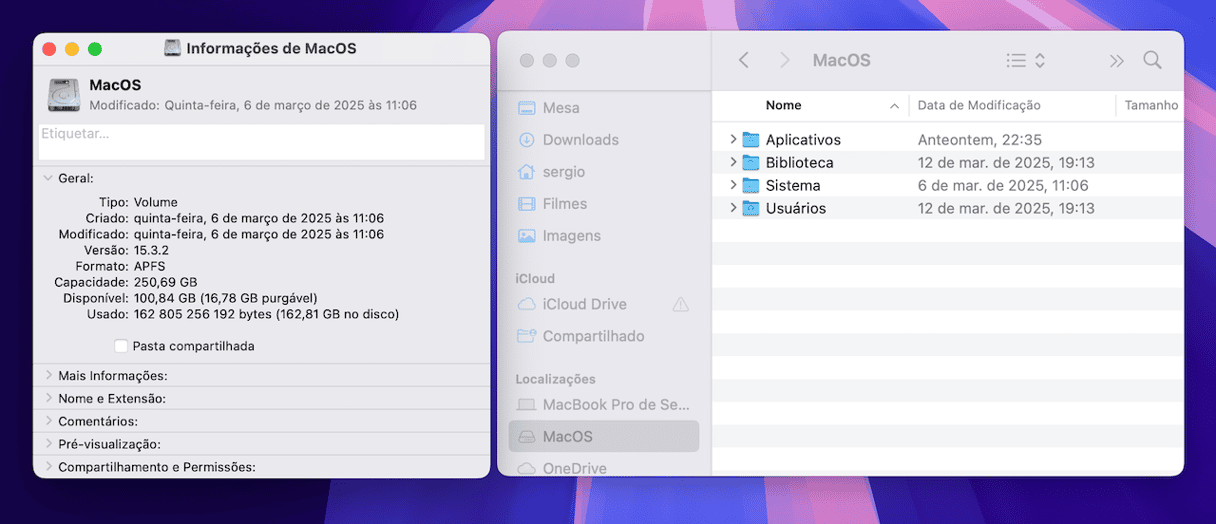Select MacOS volume in sidebar
This screenshot has height=524, width=1216.
tap(604, 437)
